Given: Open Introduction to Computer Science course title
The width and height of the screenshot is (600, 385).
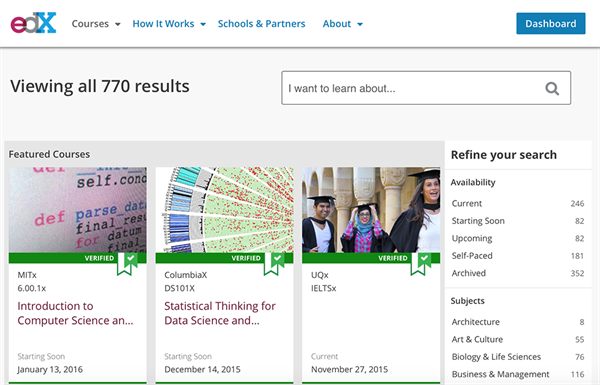Looking at the screenshot, I should point(75,313).
